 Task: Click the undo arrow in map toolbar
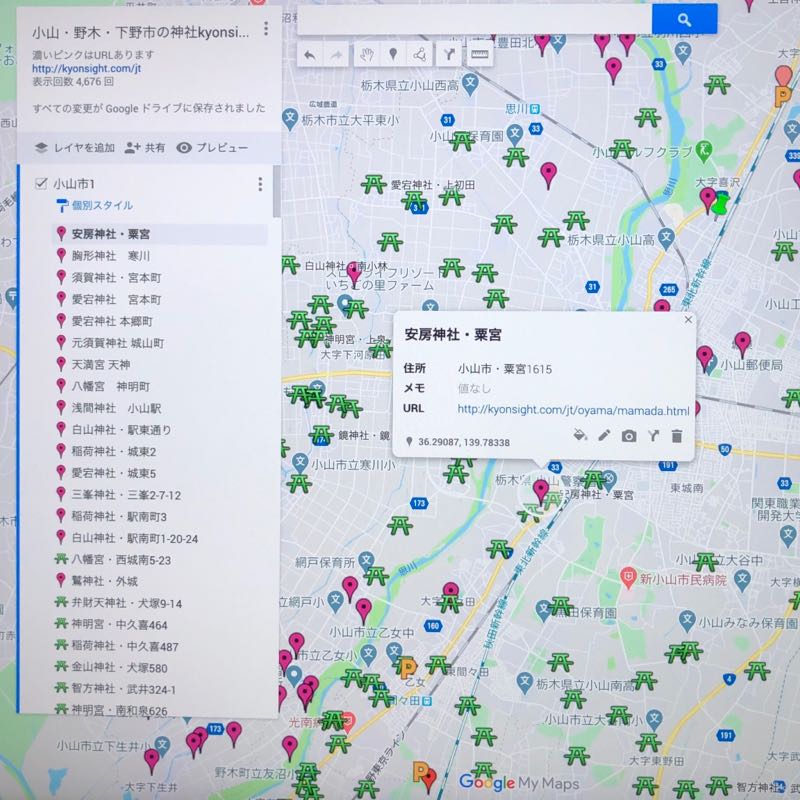pos(309,55)
